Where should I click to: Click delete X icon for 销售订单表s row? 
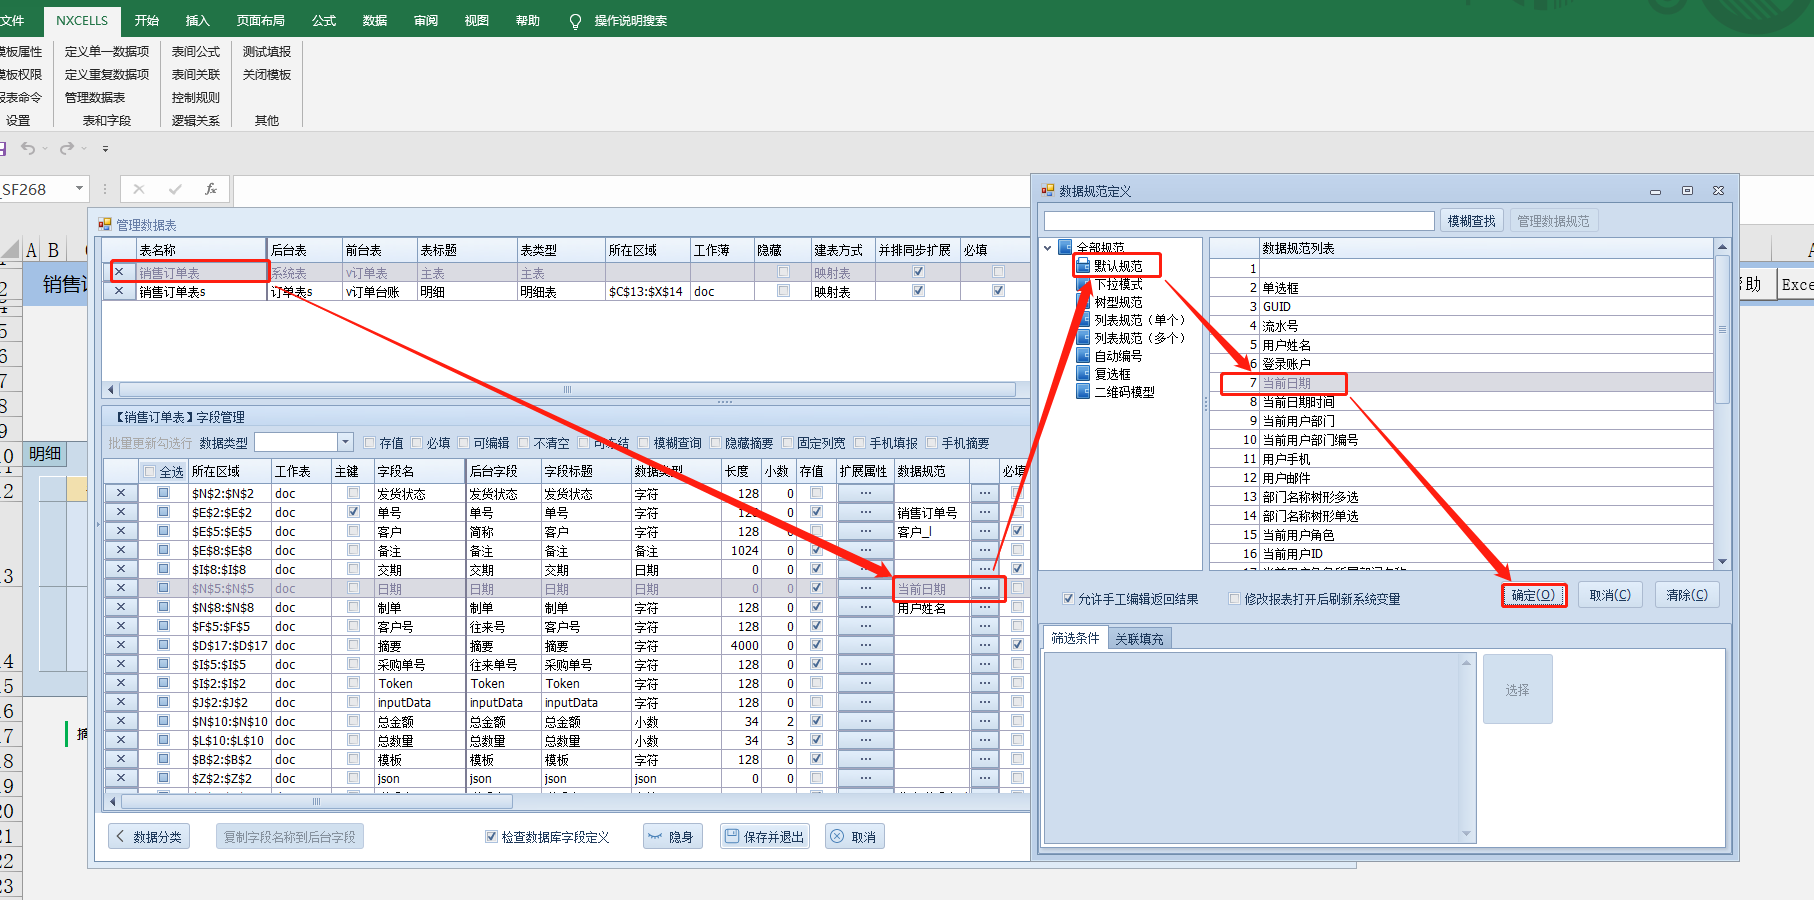tap(120, 292)
